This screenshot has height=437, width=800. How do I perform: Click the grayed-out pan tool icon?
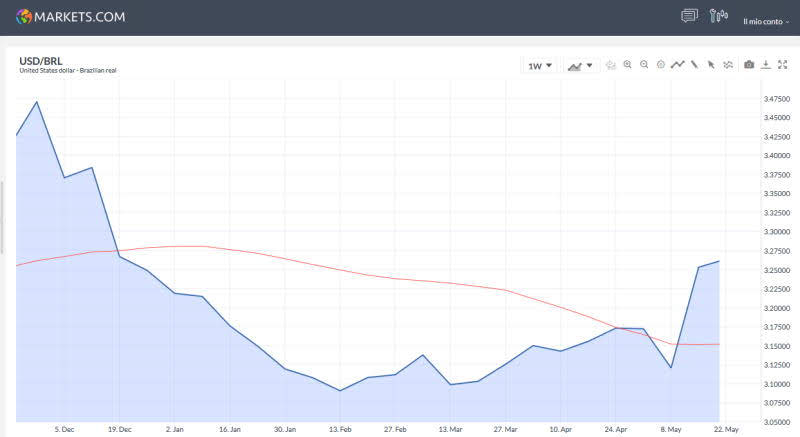(610, 65)
